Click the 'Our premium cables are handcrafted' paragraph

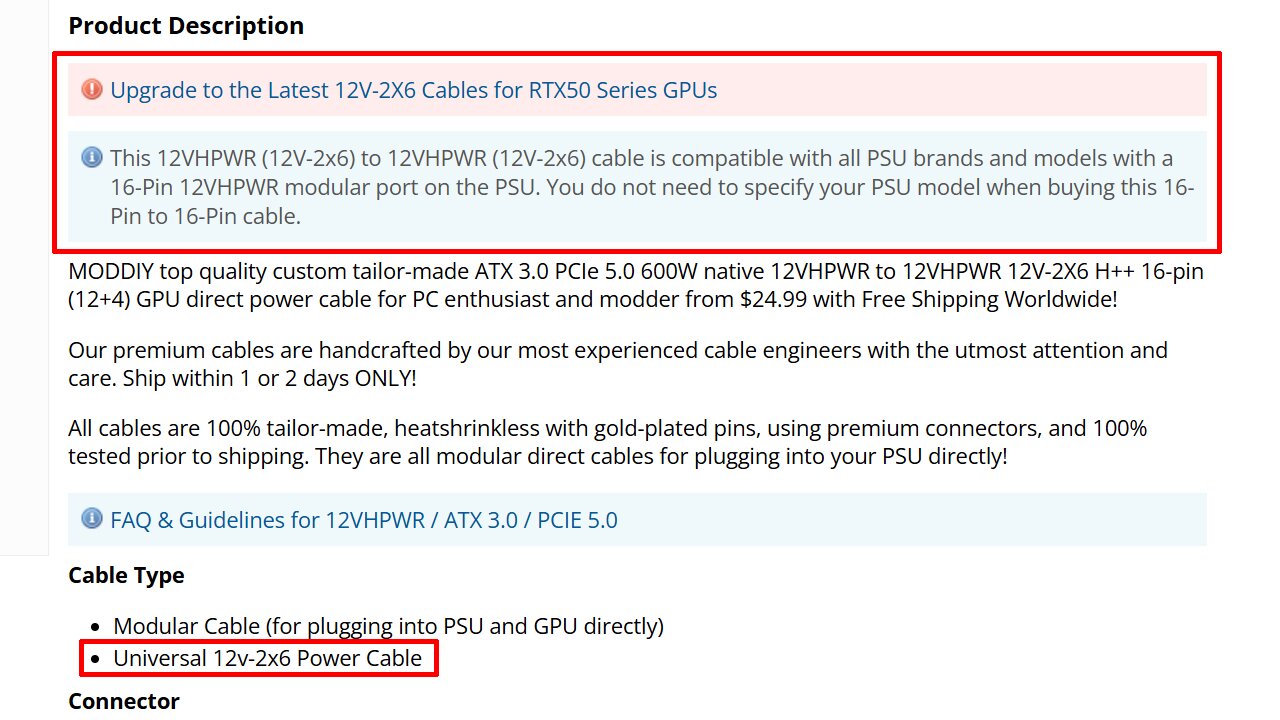(x=617, y=351)
